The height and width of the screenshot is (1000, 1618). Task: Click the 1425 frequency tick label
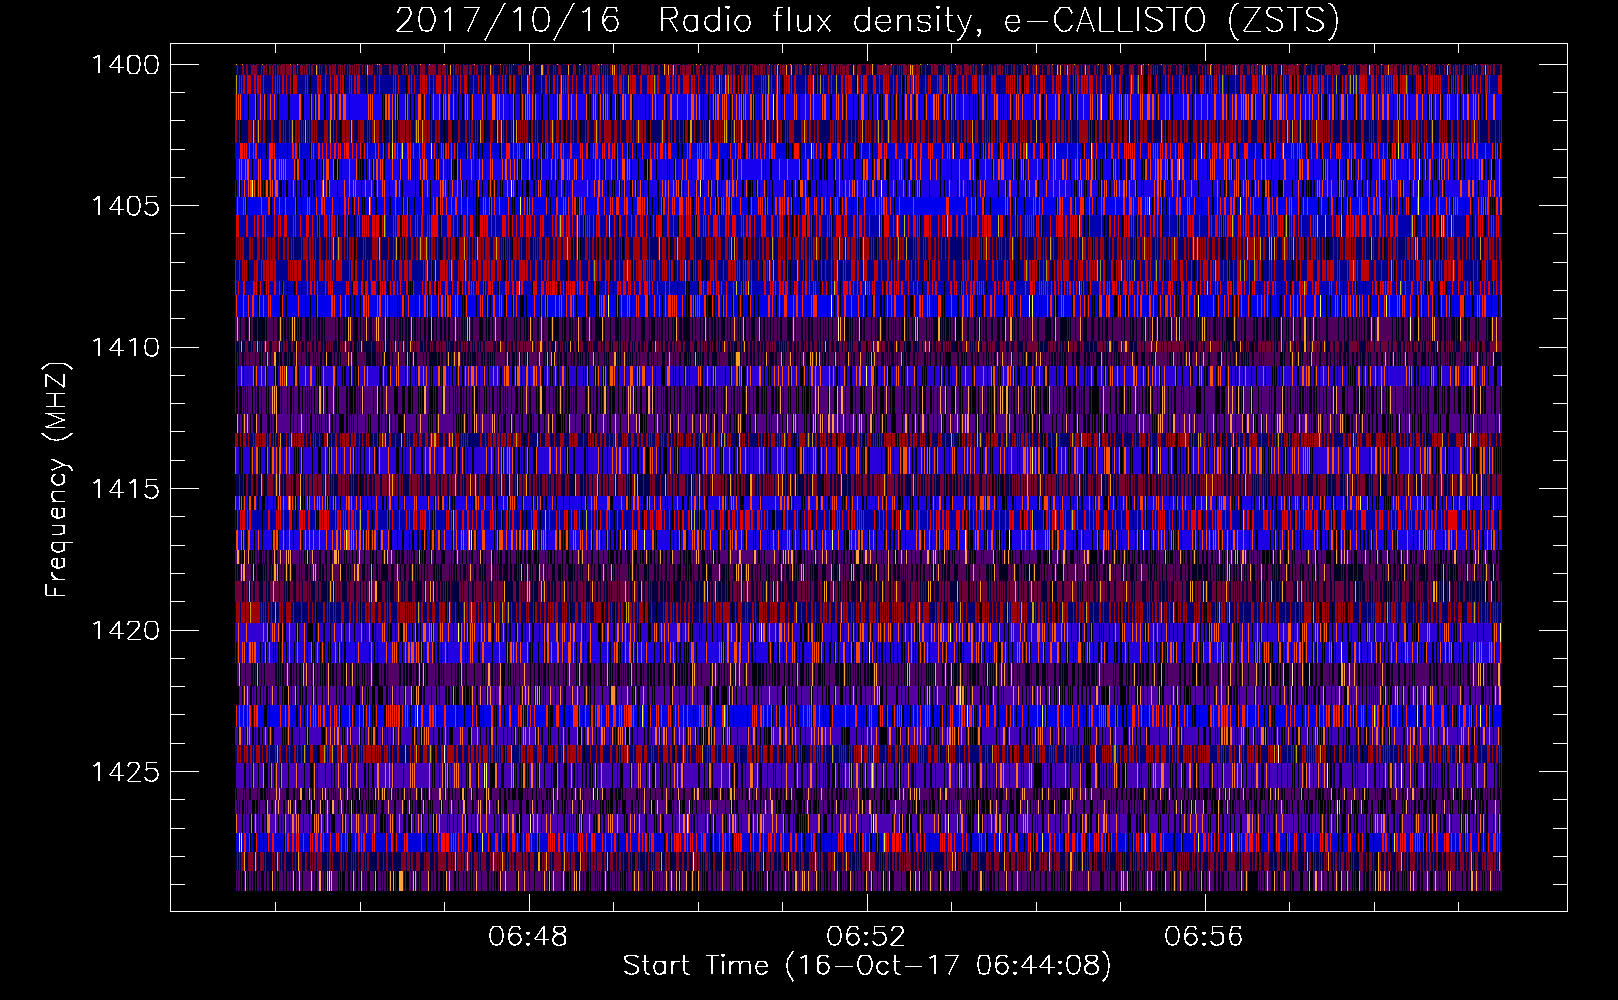[x=125, y=772]
